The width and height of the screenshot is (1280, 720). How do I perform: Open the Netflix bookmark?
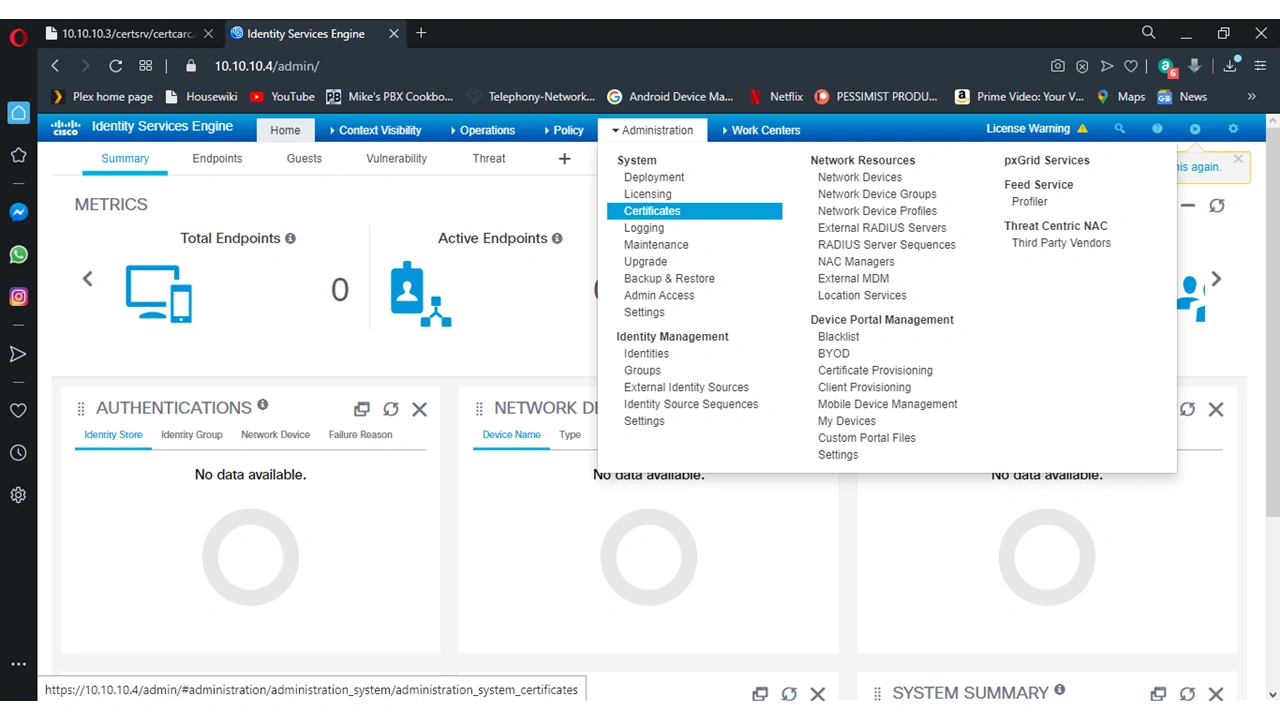775,97
